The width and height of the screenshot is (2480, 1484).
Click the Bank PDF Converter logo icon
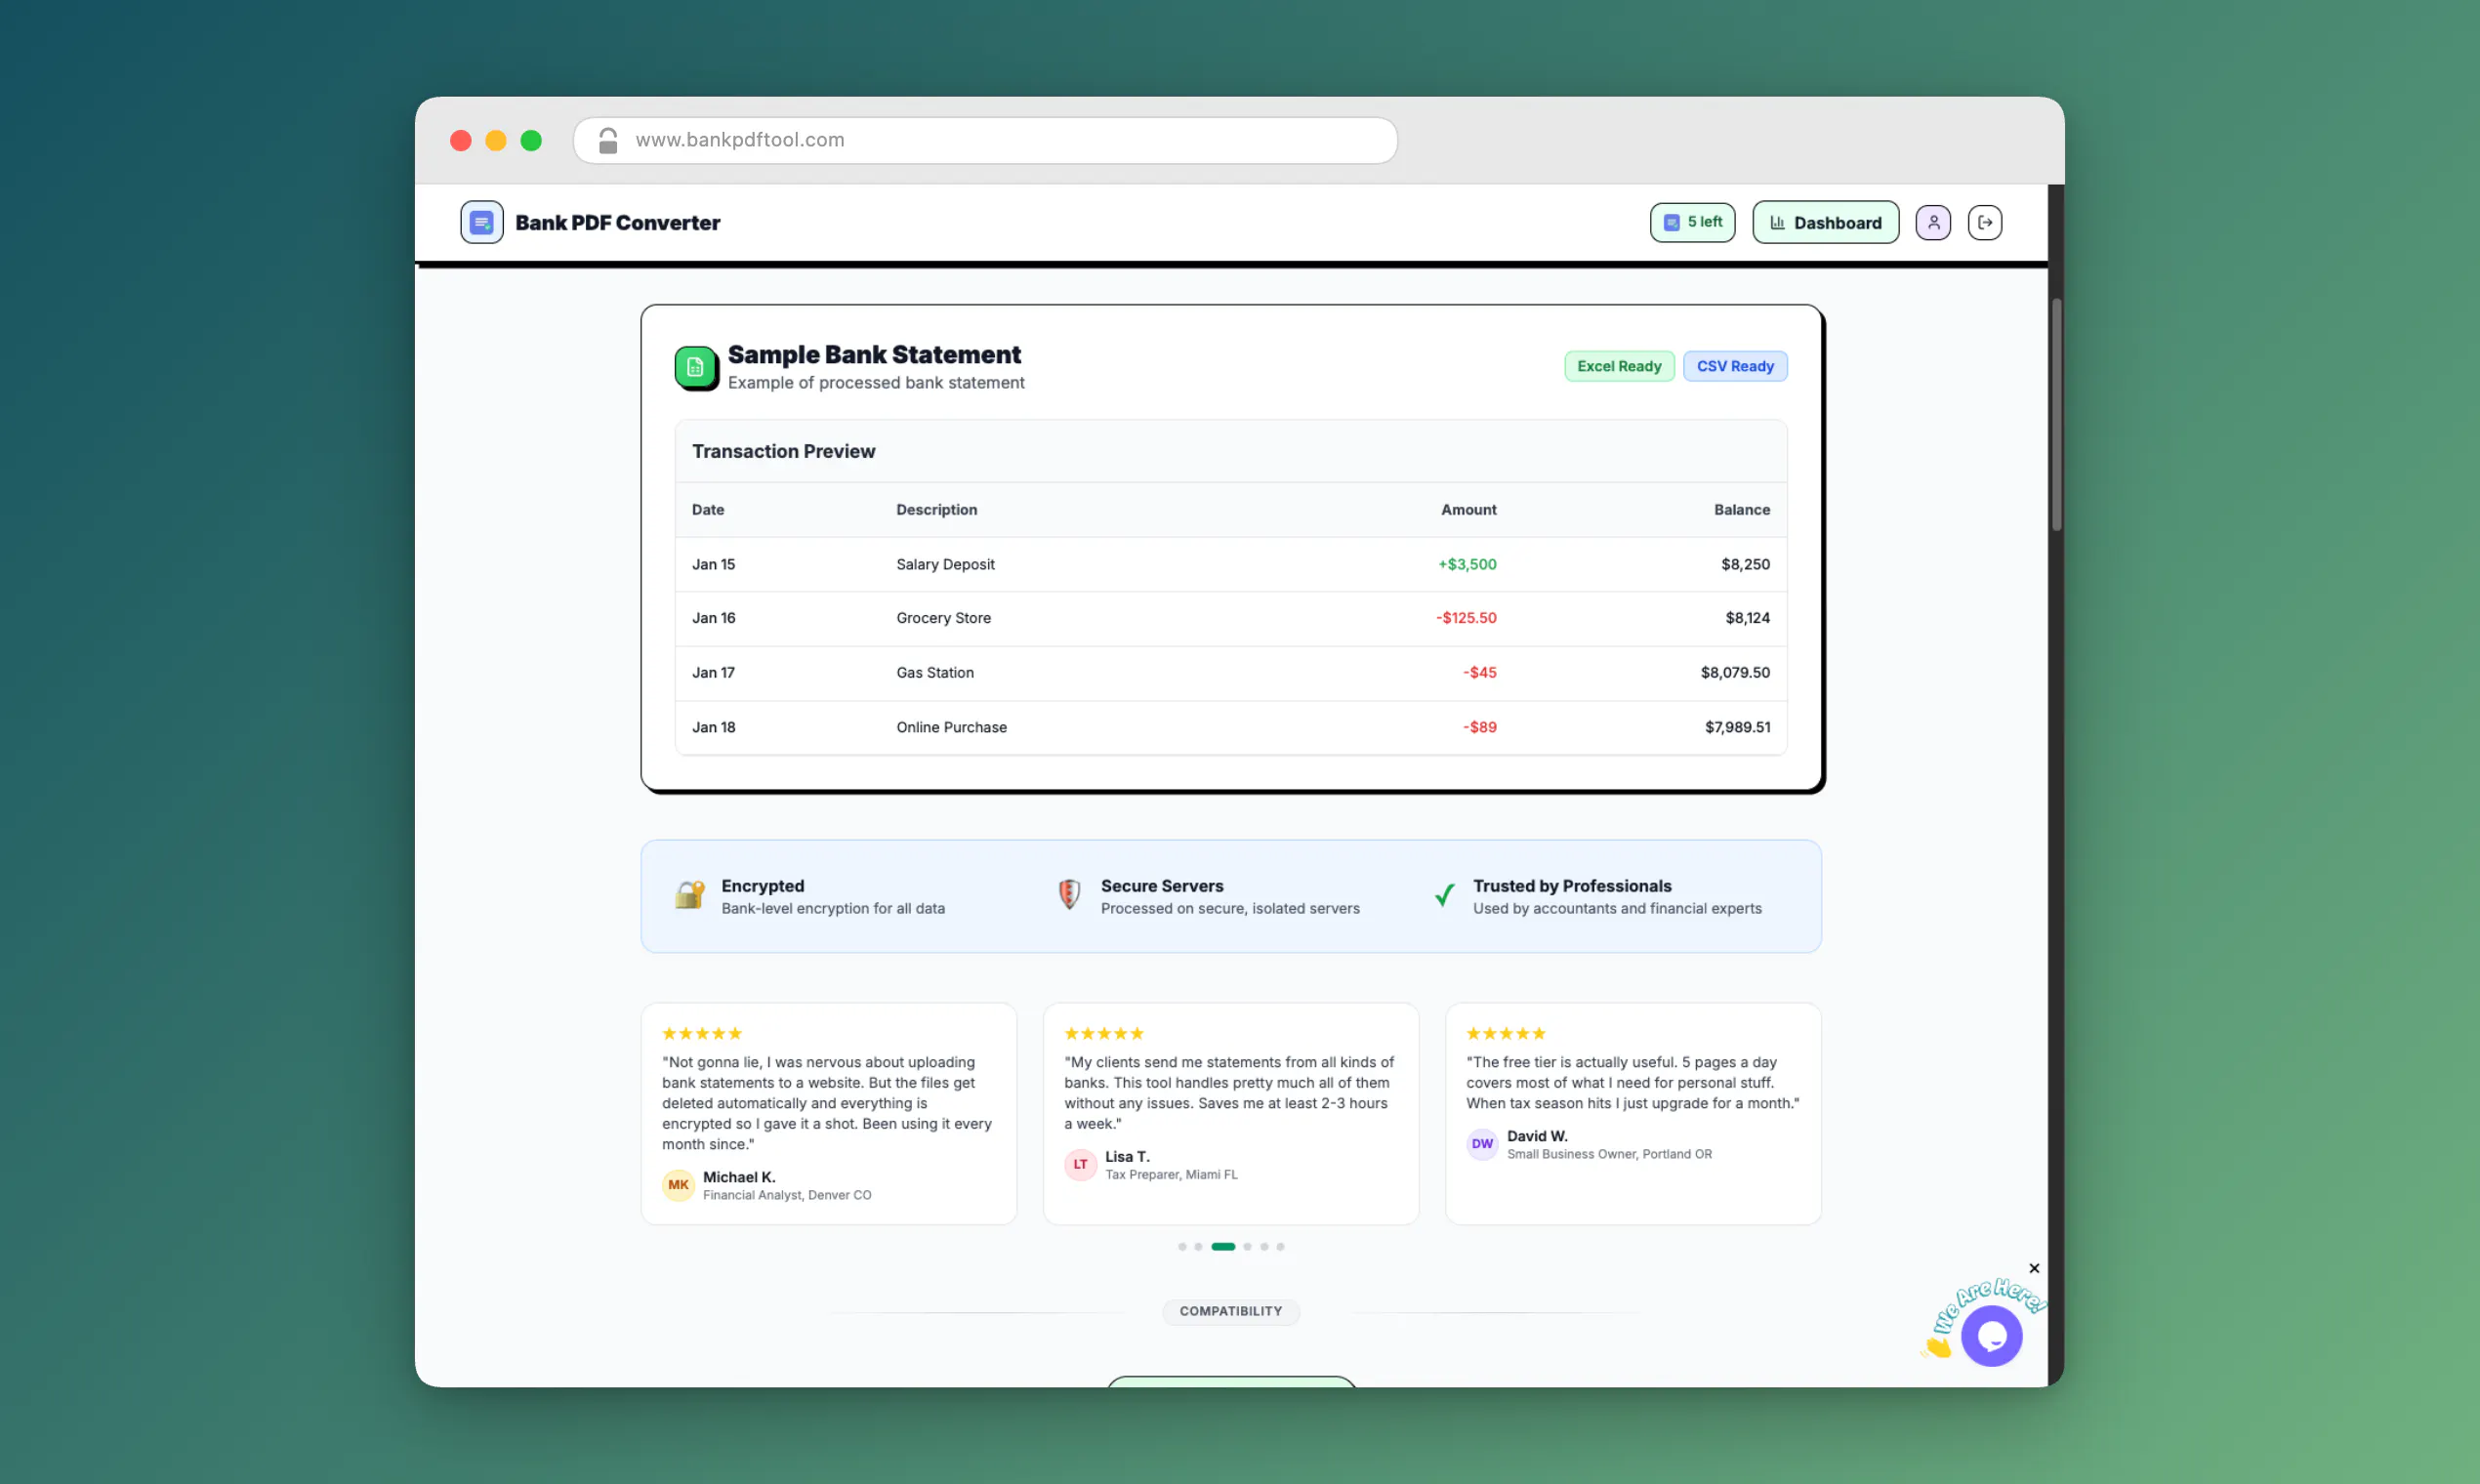481,222
